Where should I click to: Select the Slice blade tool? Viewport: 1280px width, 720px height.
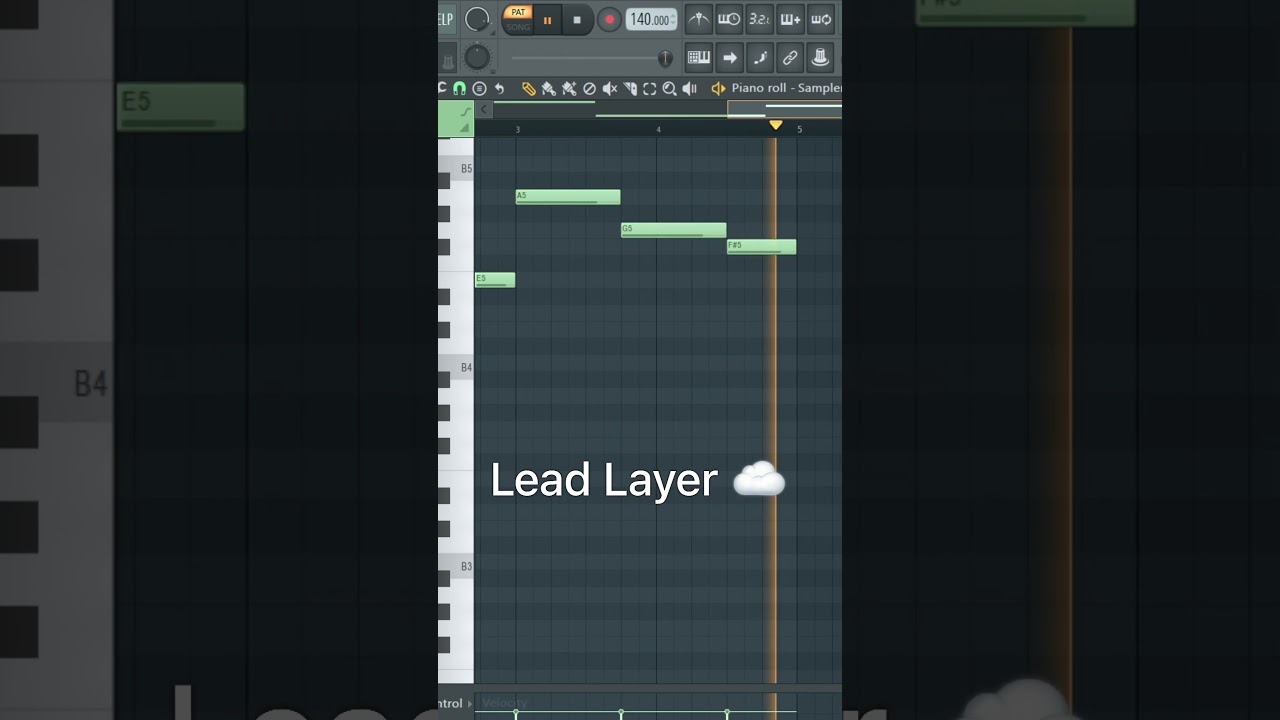tap(629, 88)
